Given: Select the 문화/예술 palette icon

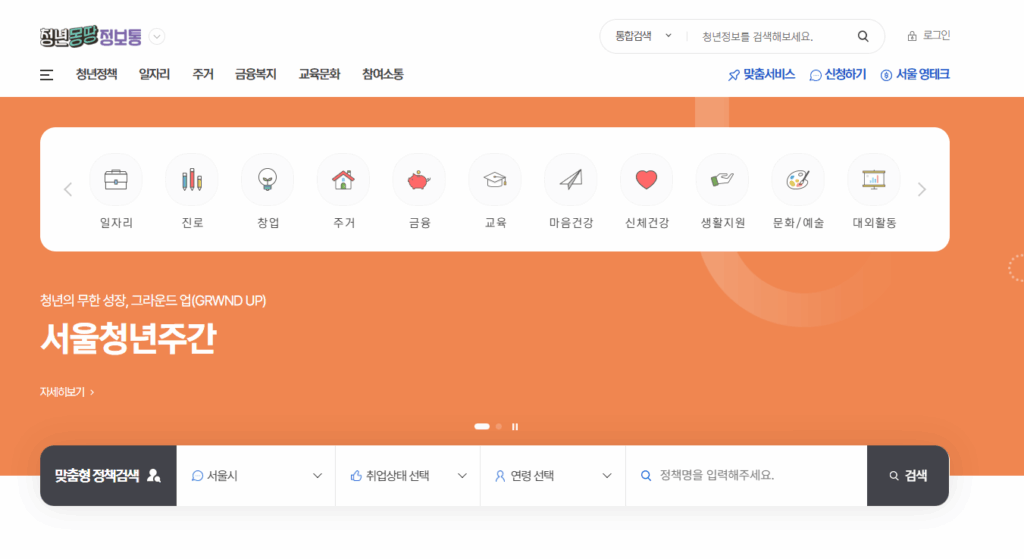Looking at the screenshot, I should [x=798, y=180].
